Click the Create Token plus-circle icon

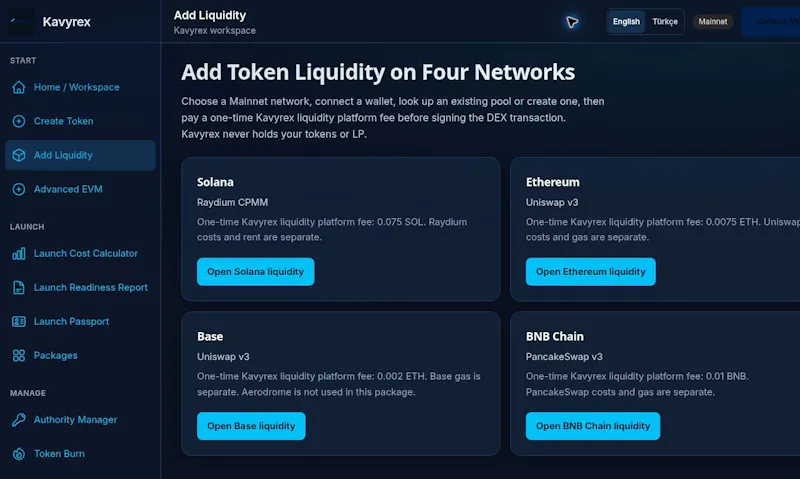[x=19, y=121]
